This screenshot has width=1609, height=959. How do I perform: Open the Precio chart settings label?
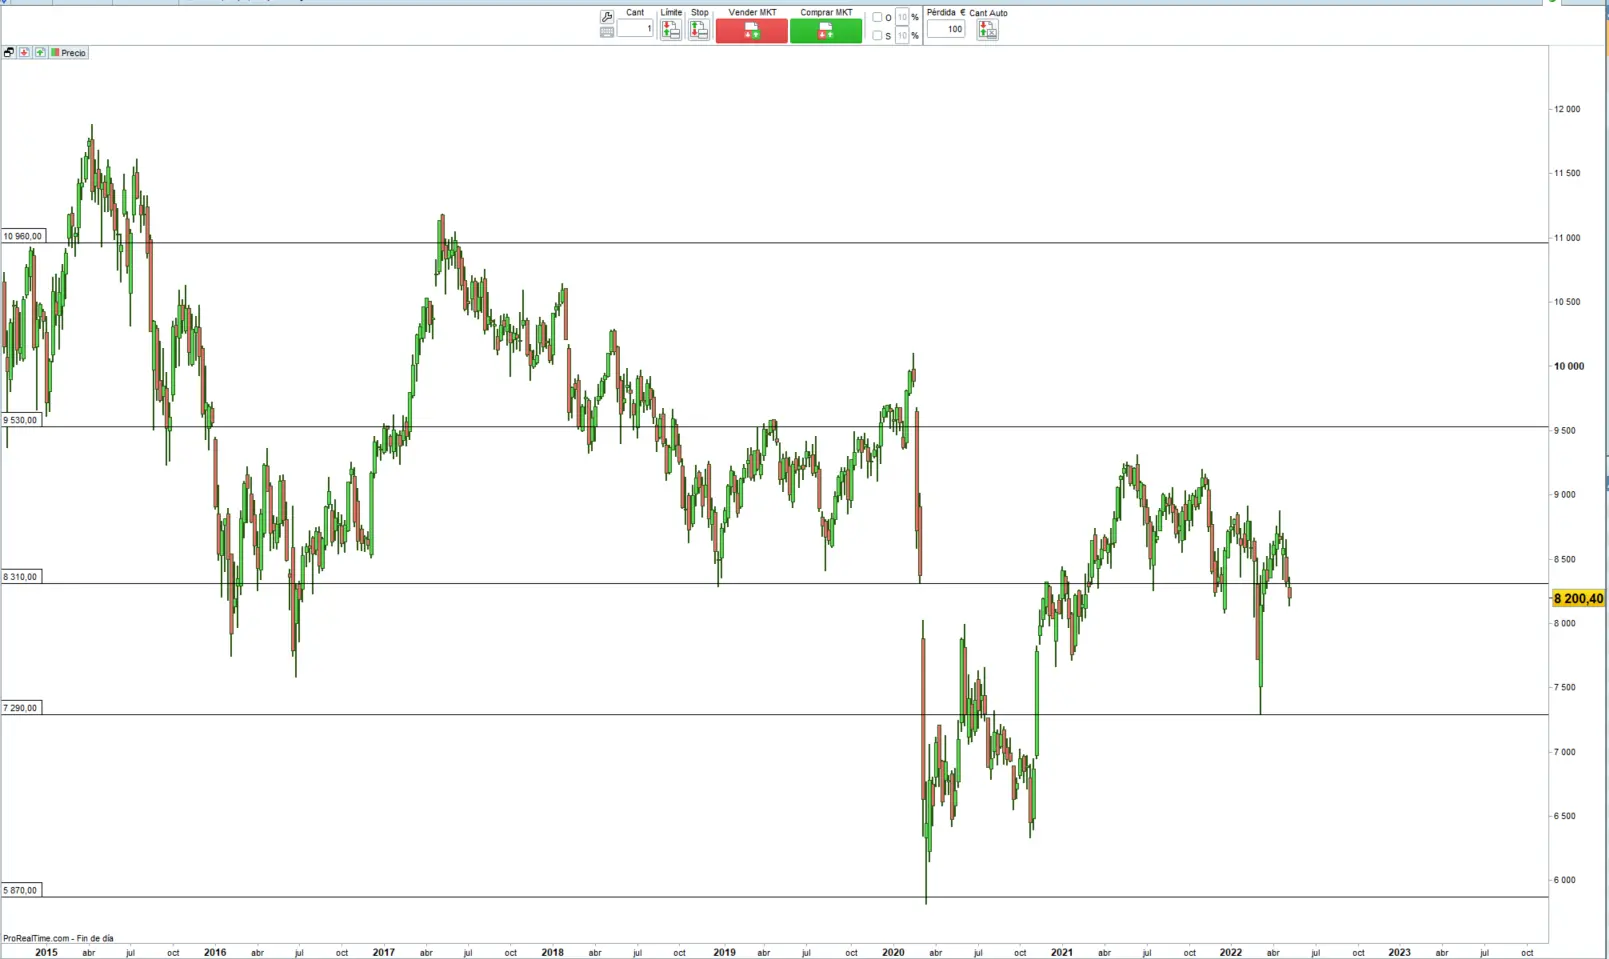pos(72,53)
